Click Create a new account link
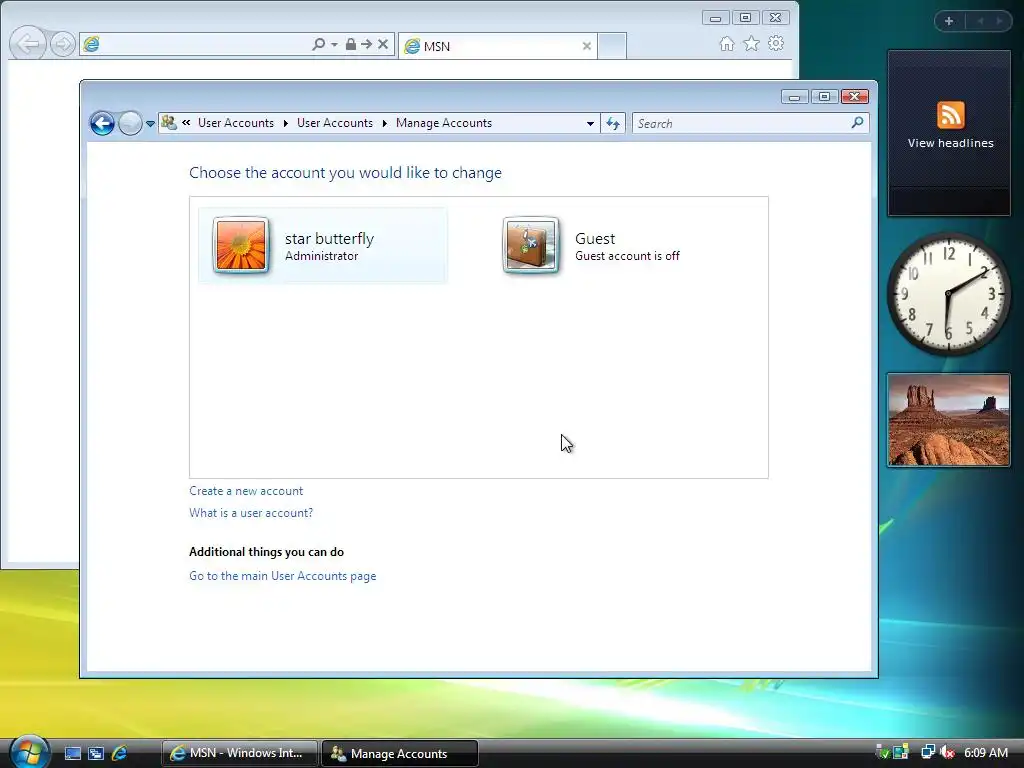Image resolution: width=1024 pixels, height=768 pixels. [246, 490]
